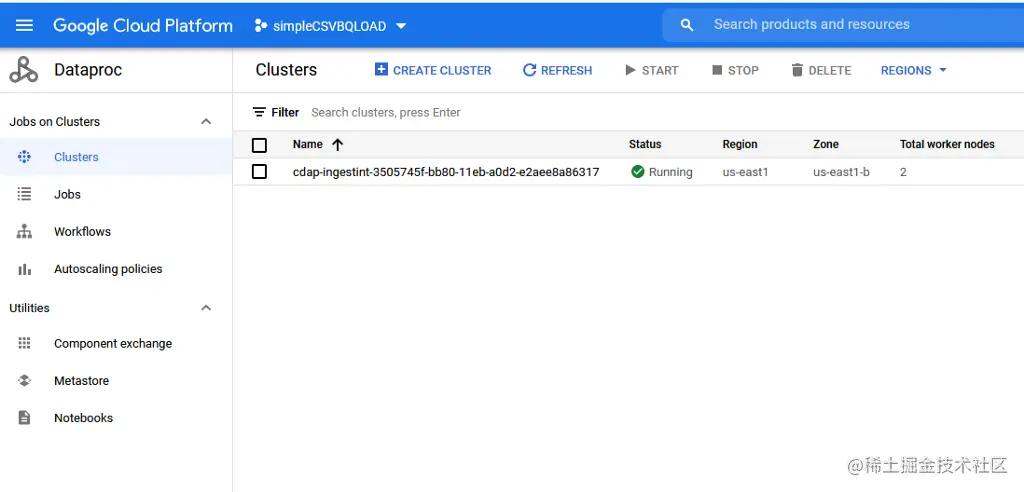Open the simpleCSVBQLOAD project selector dropdown
Viewport: 1024px width, 492px height.
[330, 26]
